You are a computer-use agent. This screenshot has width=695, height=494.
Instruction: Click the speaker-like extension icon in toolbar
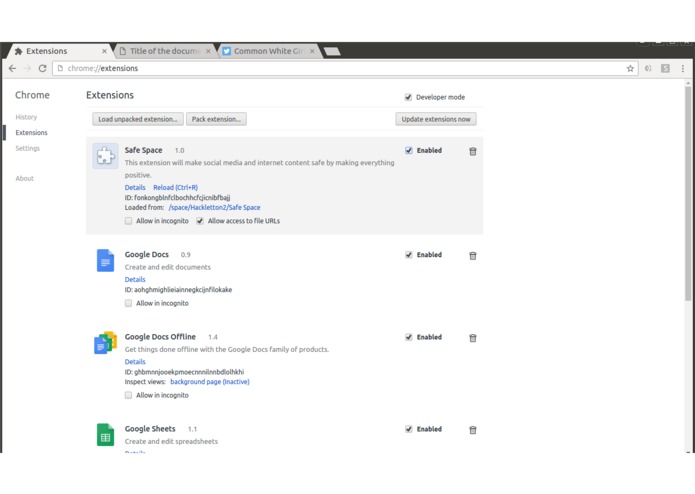tap(648, 68)
